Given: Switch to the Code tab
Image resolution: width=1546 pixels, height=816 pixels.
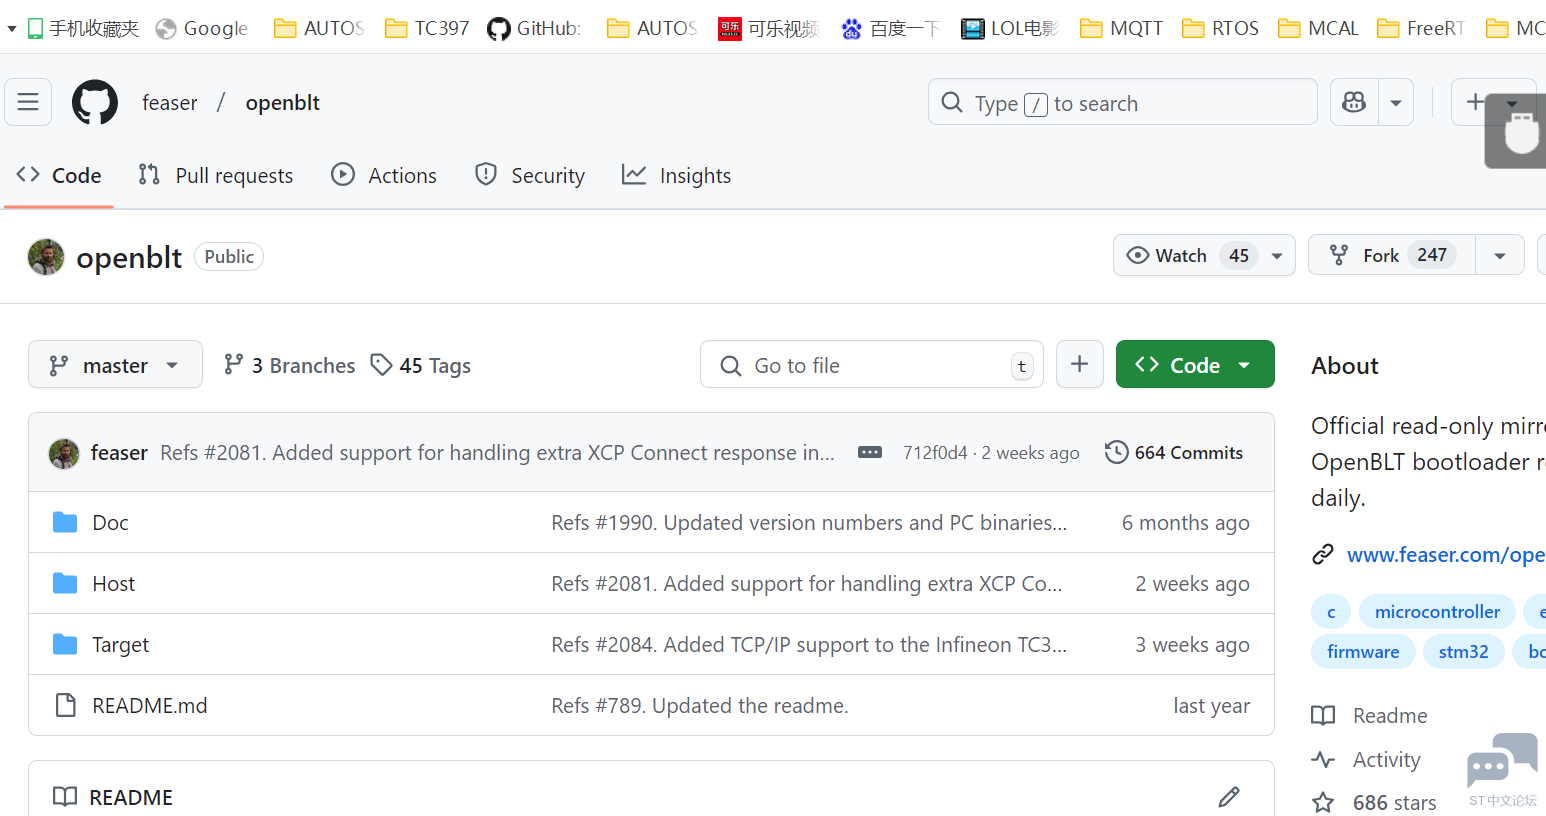Looking at the screenshot, I should click(x=59, y=175).
